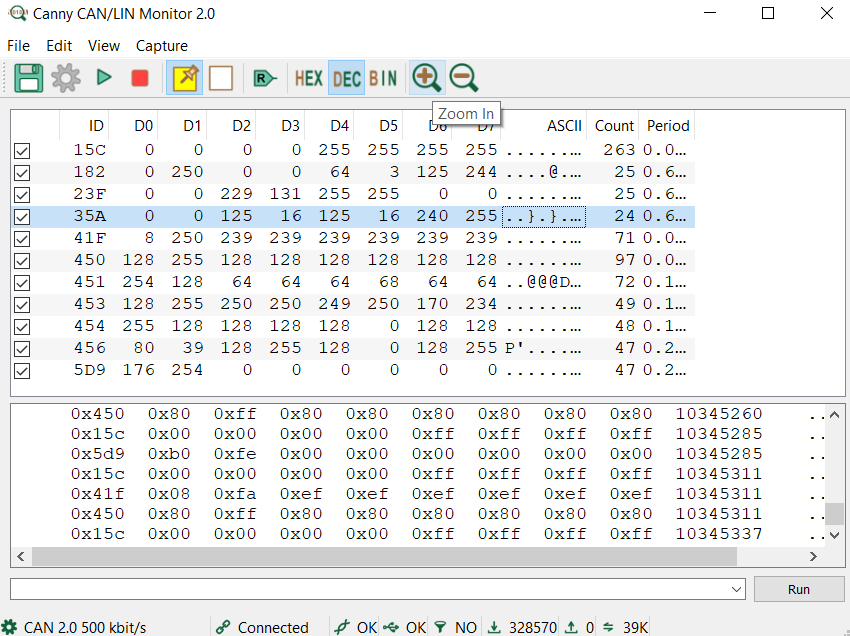This screenshot has width=850, height=636.
Task: Click the Zoom In magnifier icon
Action: click(427, 78)
